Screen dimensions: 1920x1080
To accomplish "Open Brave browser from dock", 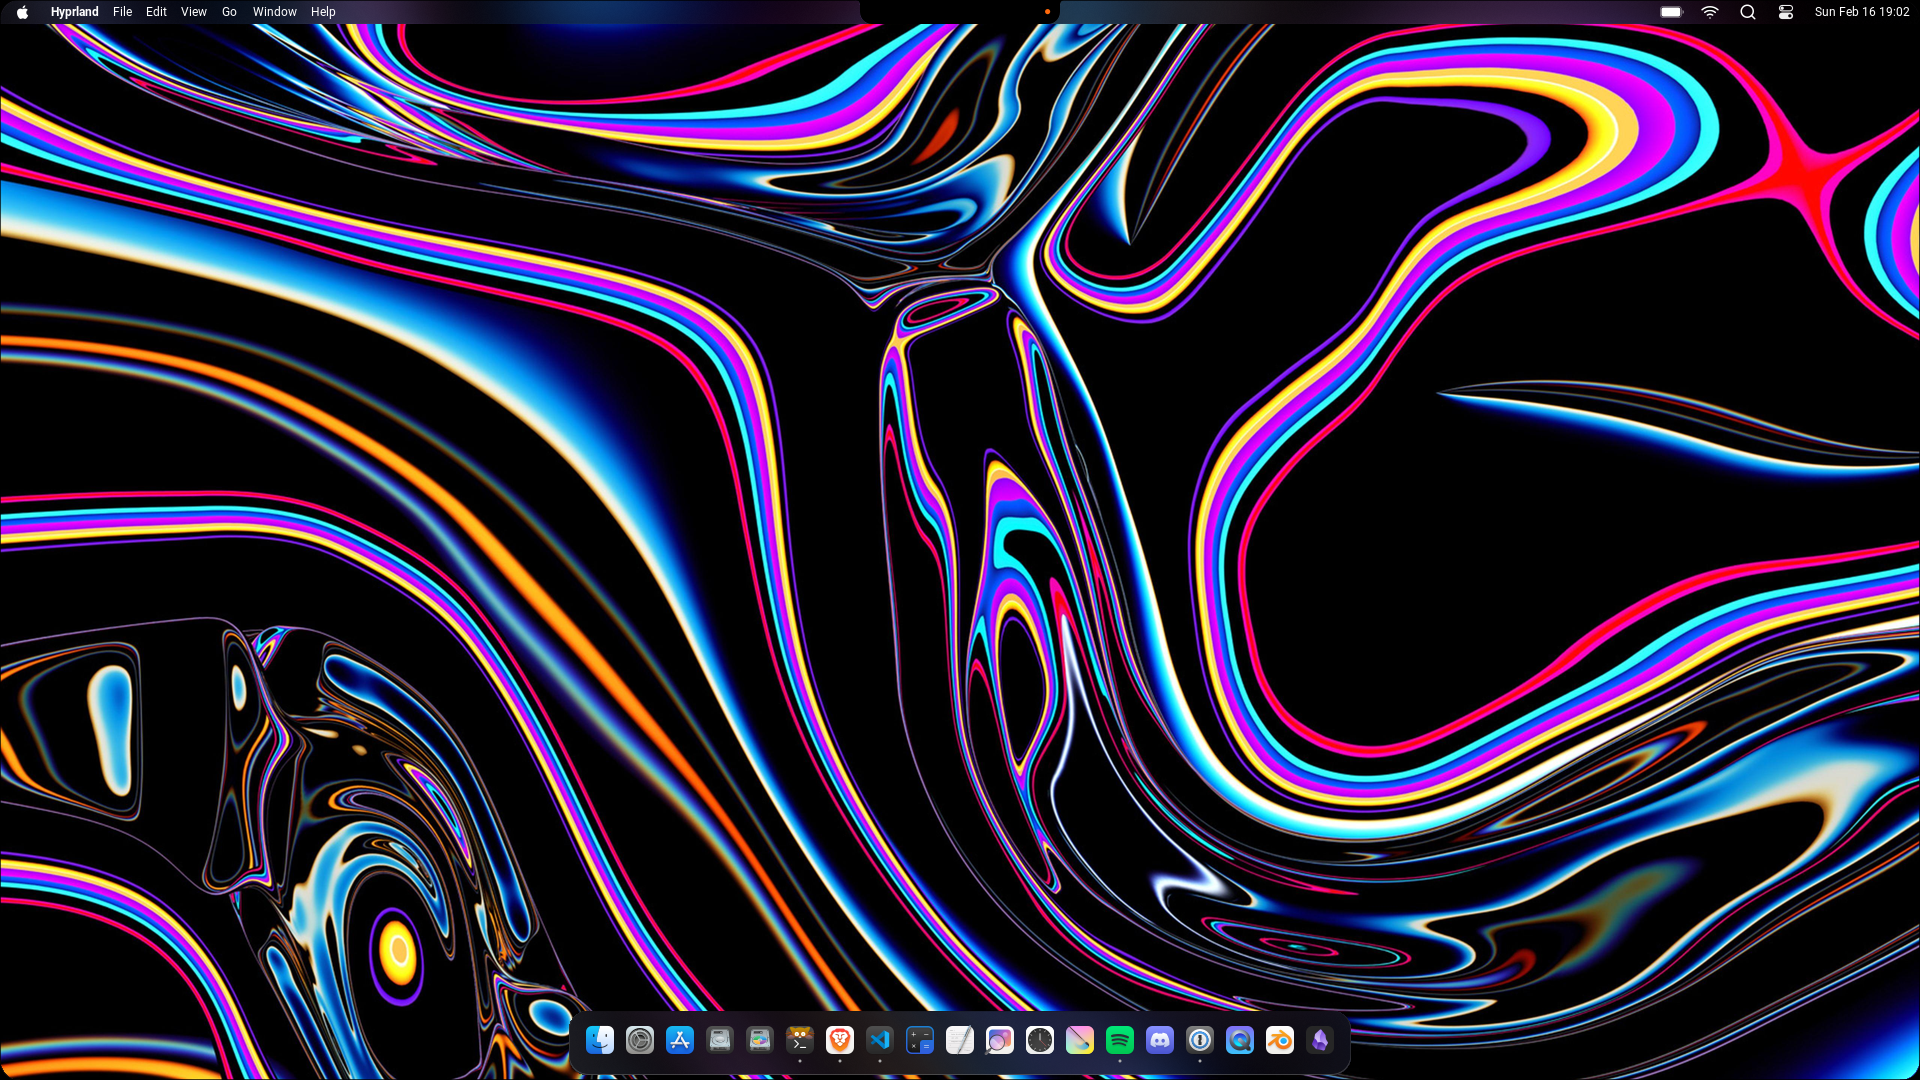I will [x=840, y=1040].
